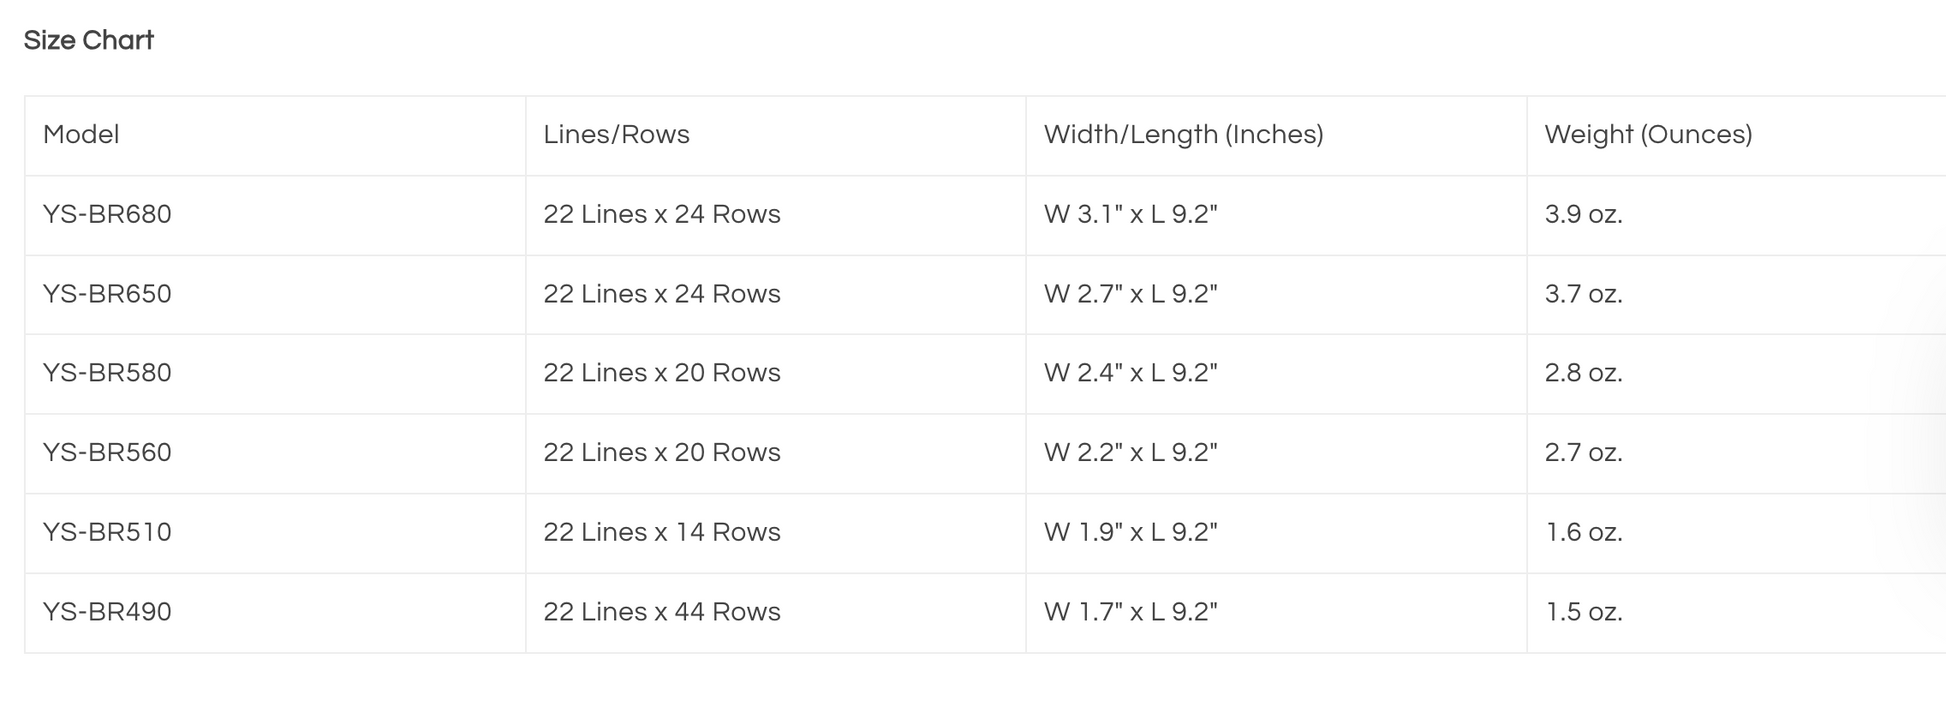The height and width of the screenshot is (713, 1946).
Task: Select the YS-BR580 model cell
Action: (107, 373)
